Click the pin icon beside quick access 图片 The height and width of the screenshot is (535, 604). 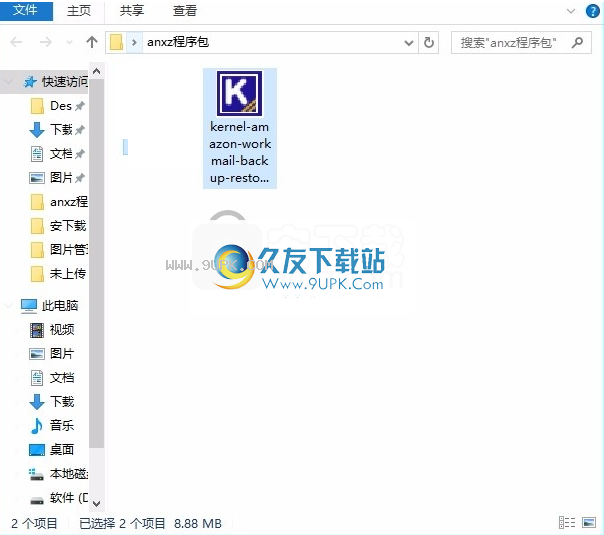point(80,178)
